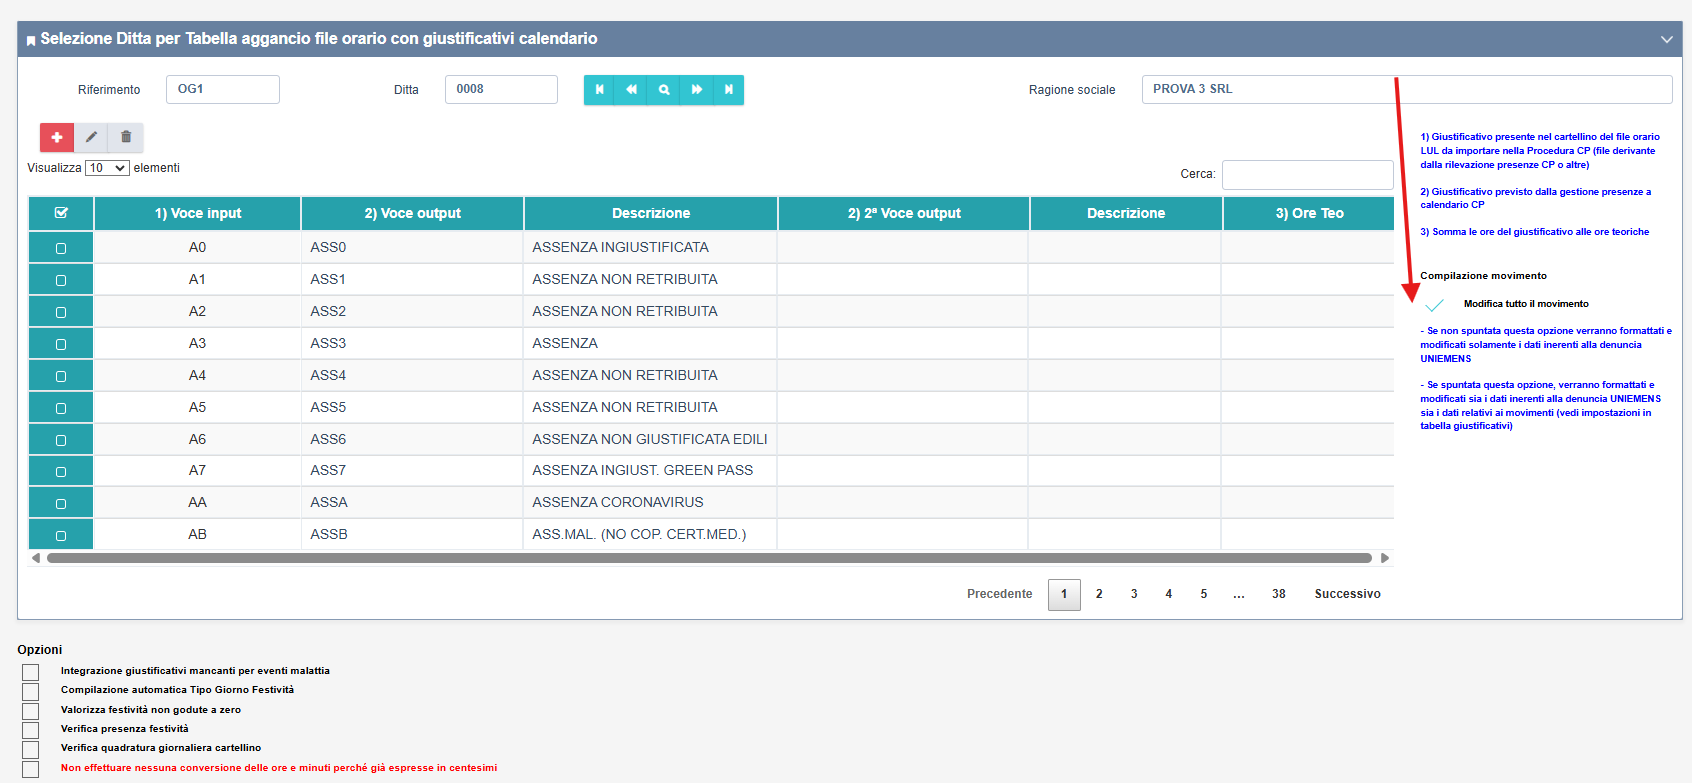The image size is (1692, 783).
Task: Sort by 1) Voce input column
Action: point(198,213)
